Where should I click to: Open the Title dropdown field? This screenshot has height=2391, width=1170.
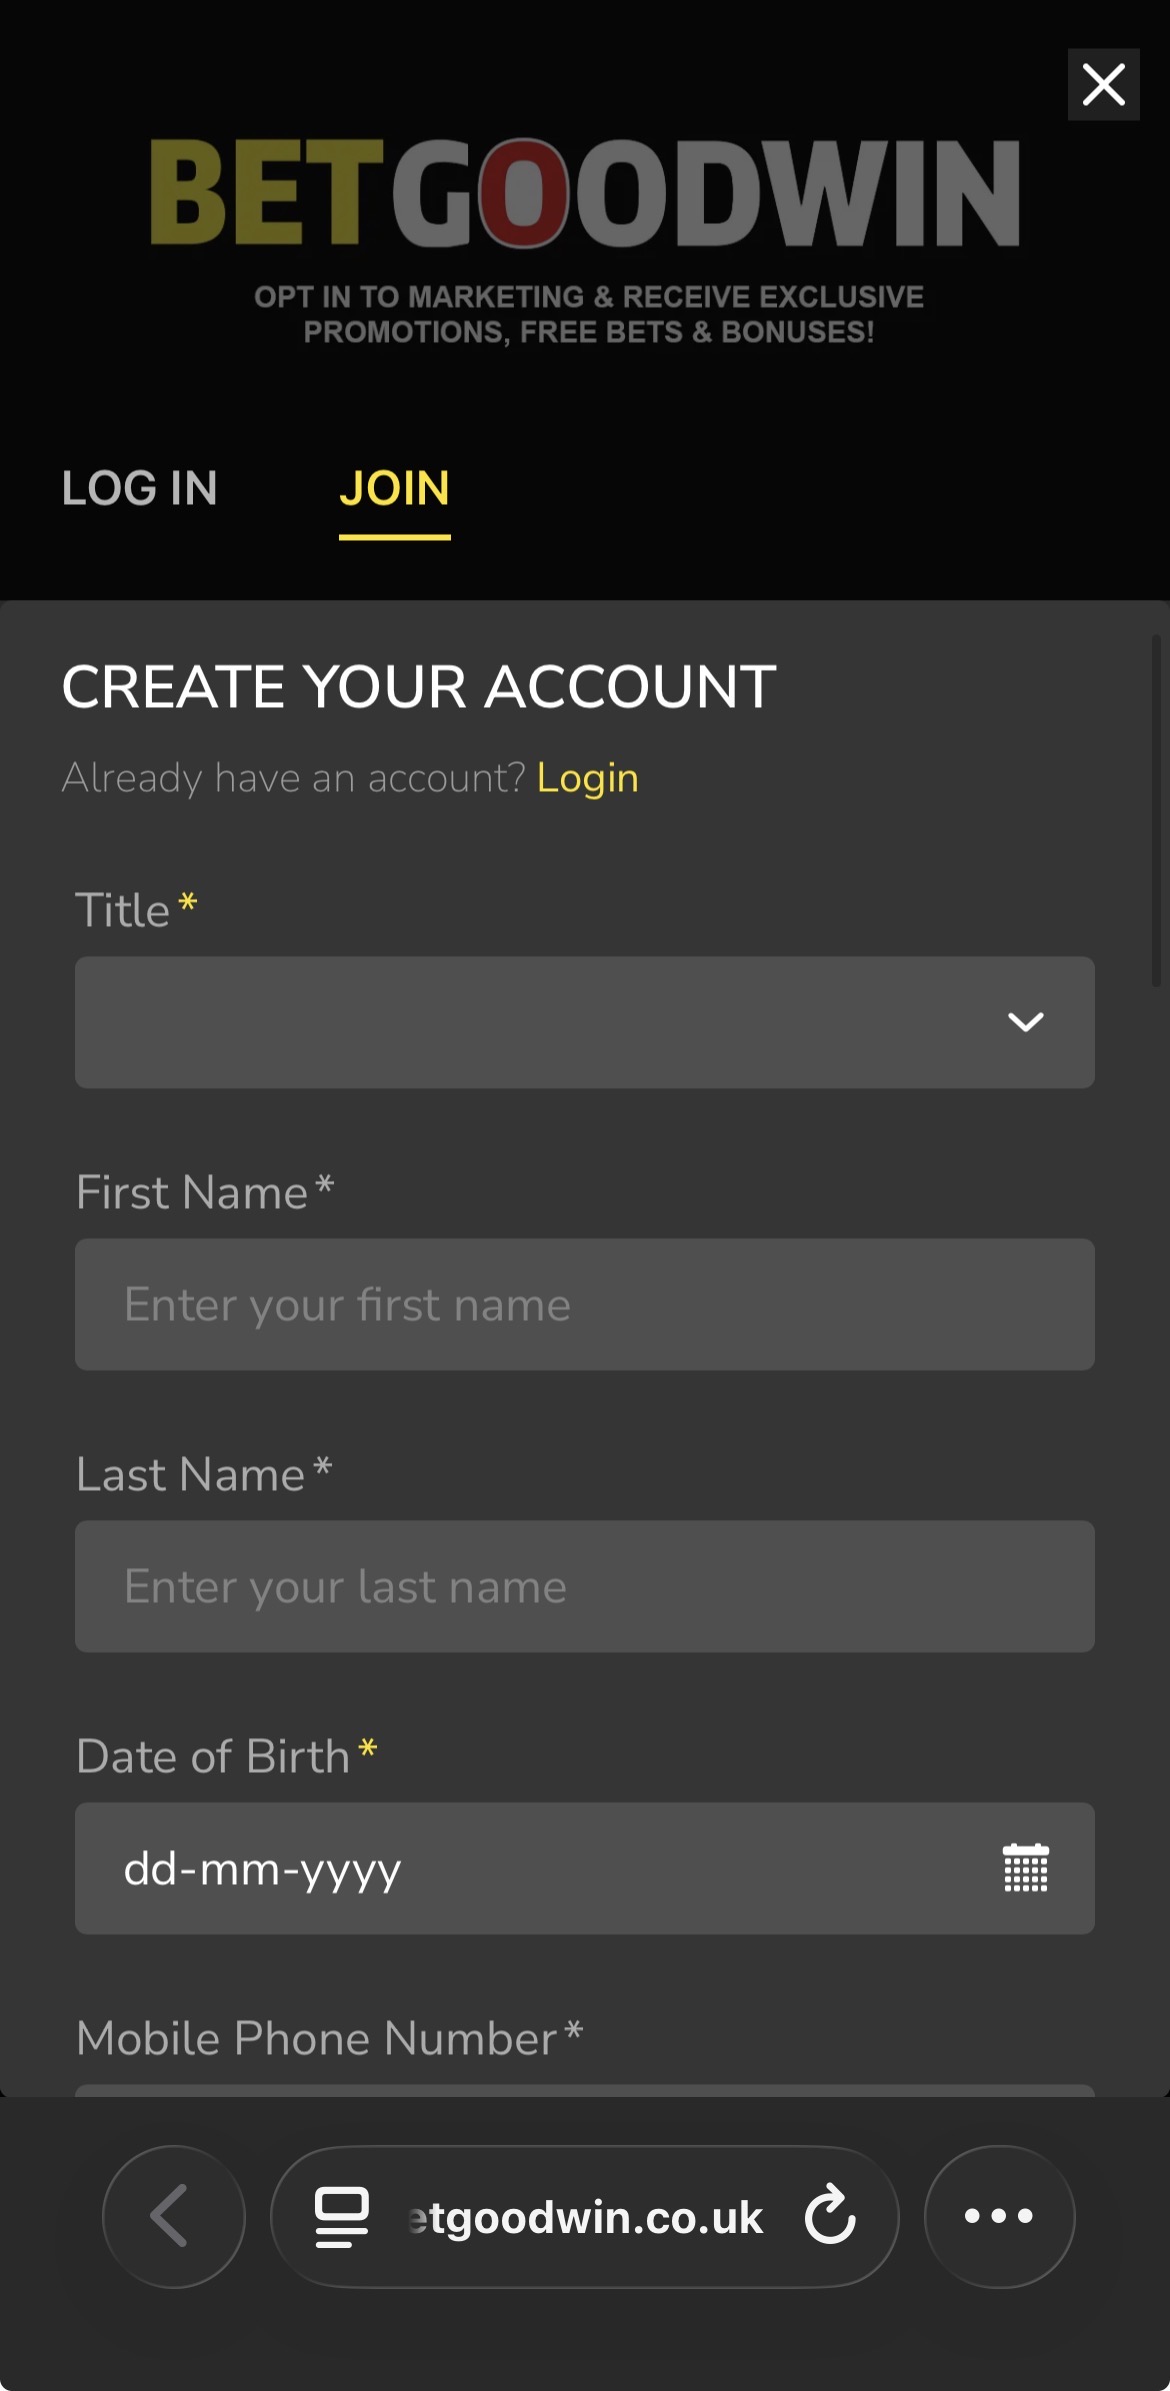[x=540, y=1022]
